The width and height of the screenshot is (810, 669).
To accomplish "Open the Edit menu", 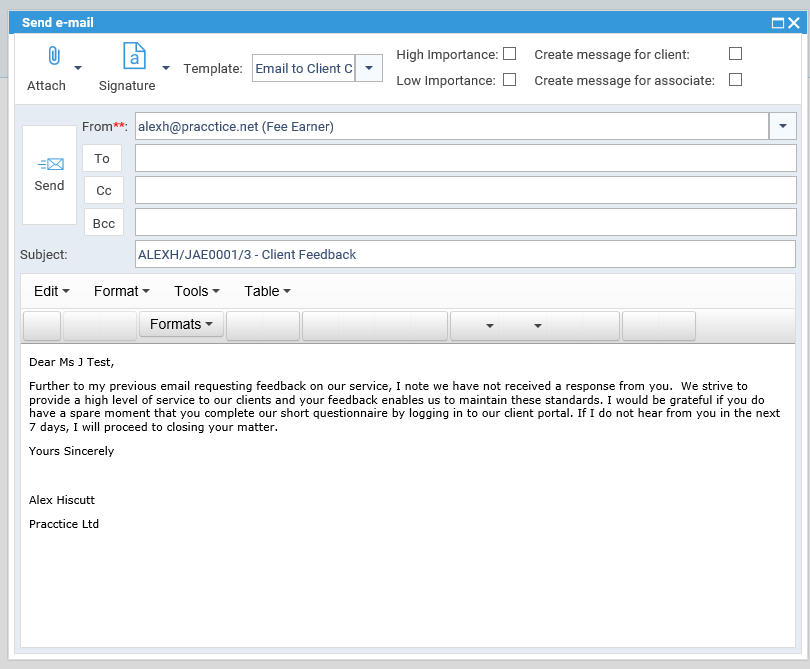I will click(x=52, y=291).
